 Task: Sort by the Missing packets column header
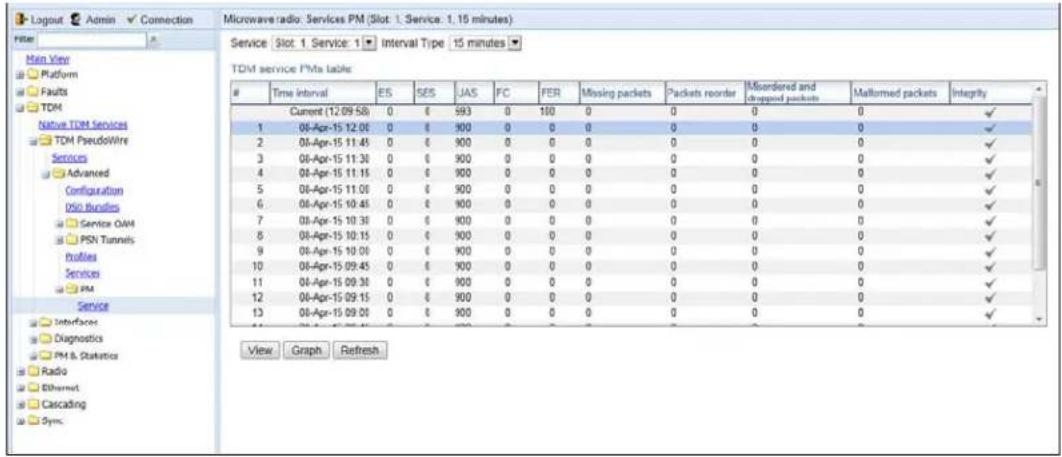622,93
